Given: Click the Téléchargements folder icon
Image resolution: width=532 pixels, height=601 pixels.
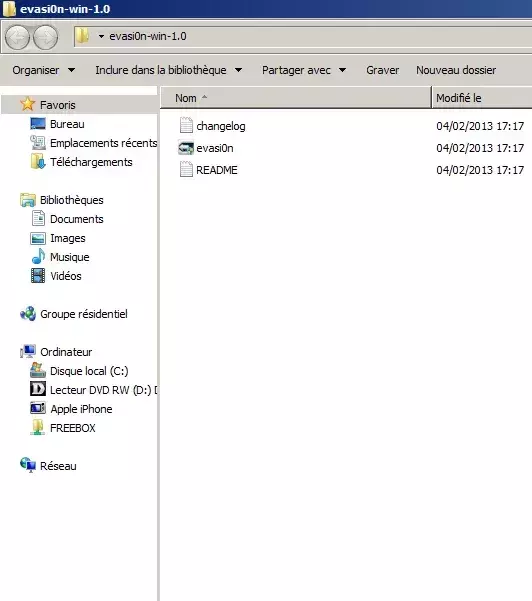Looking at the screenshot, I should coord(38,161).
